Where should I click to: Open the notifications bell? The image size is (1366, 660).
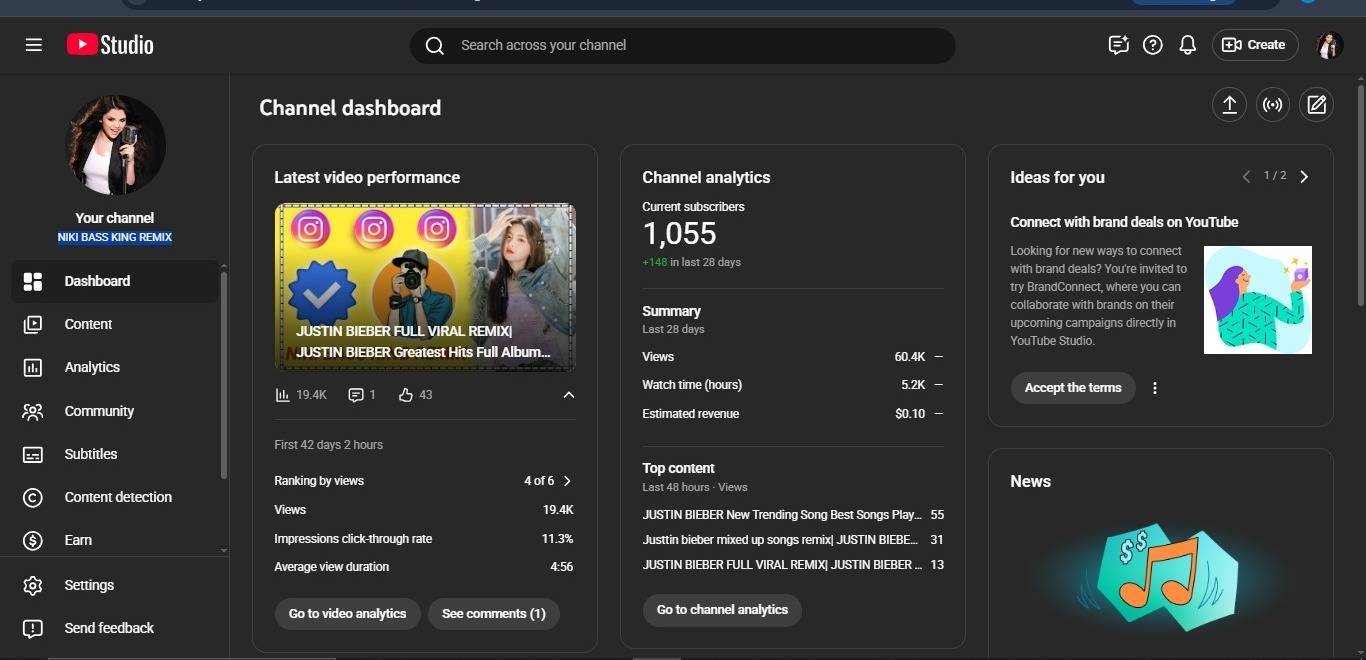[x=1187, y=45]
